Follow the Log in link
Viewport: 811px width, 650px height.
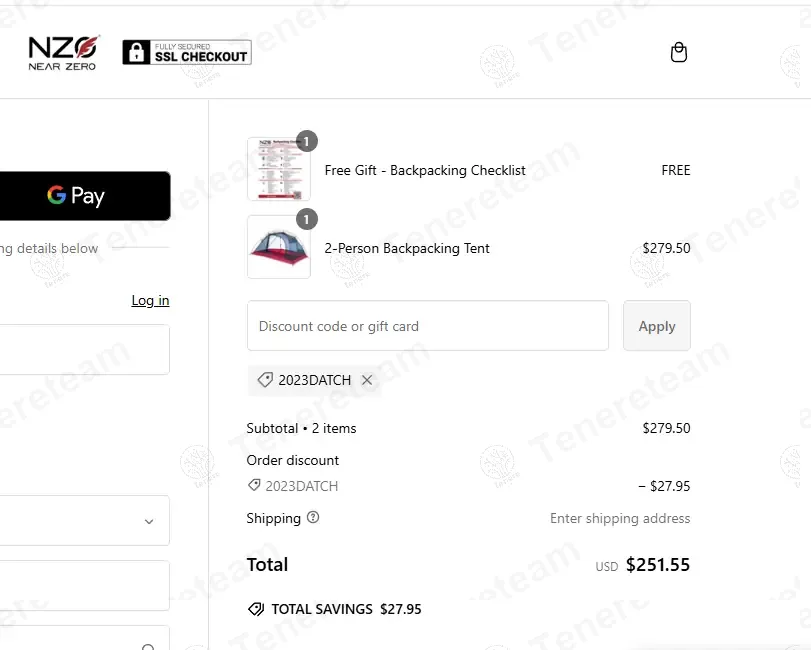click(x=150, y=300)
